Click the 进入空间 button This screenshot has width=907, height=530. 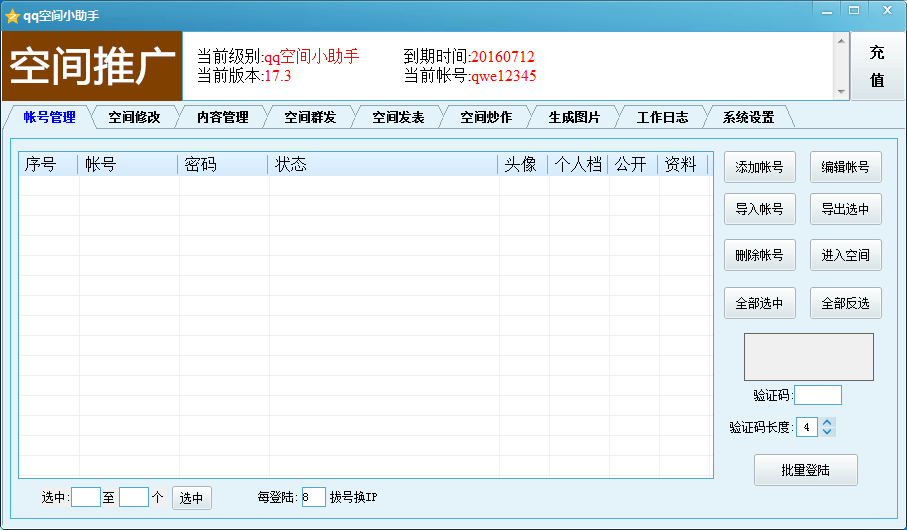coord(846,255)
